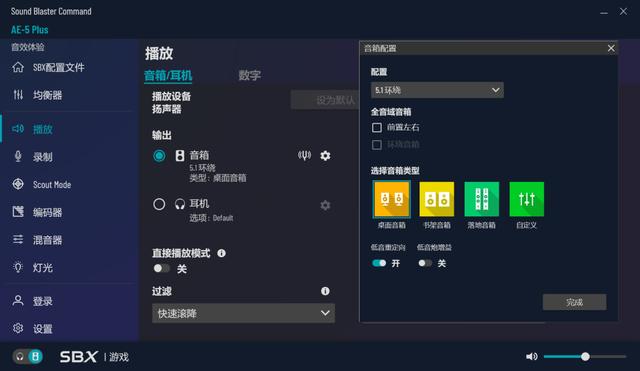The image size is (640, 371).
Task: Click the SBX logo at bottom
Action: point(78,357)
